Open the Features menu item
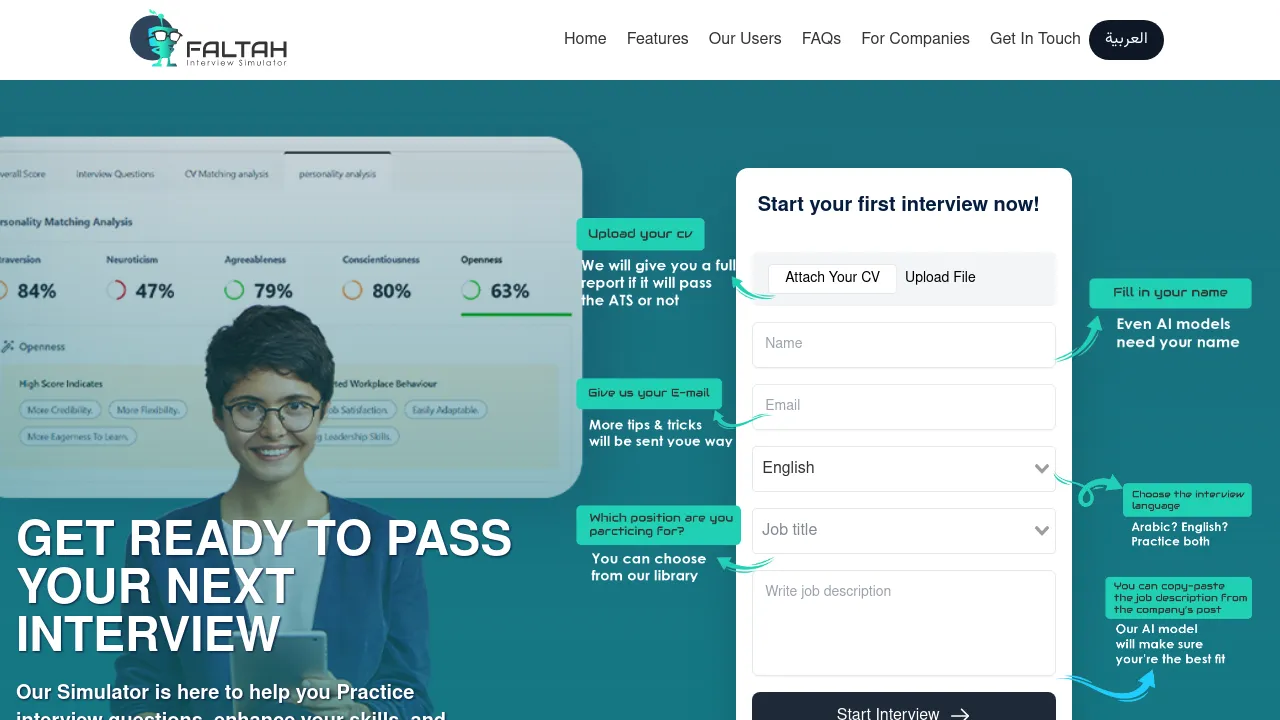The height and width of the screenshot is (720, 1280). 658,39
